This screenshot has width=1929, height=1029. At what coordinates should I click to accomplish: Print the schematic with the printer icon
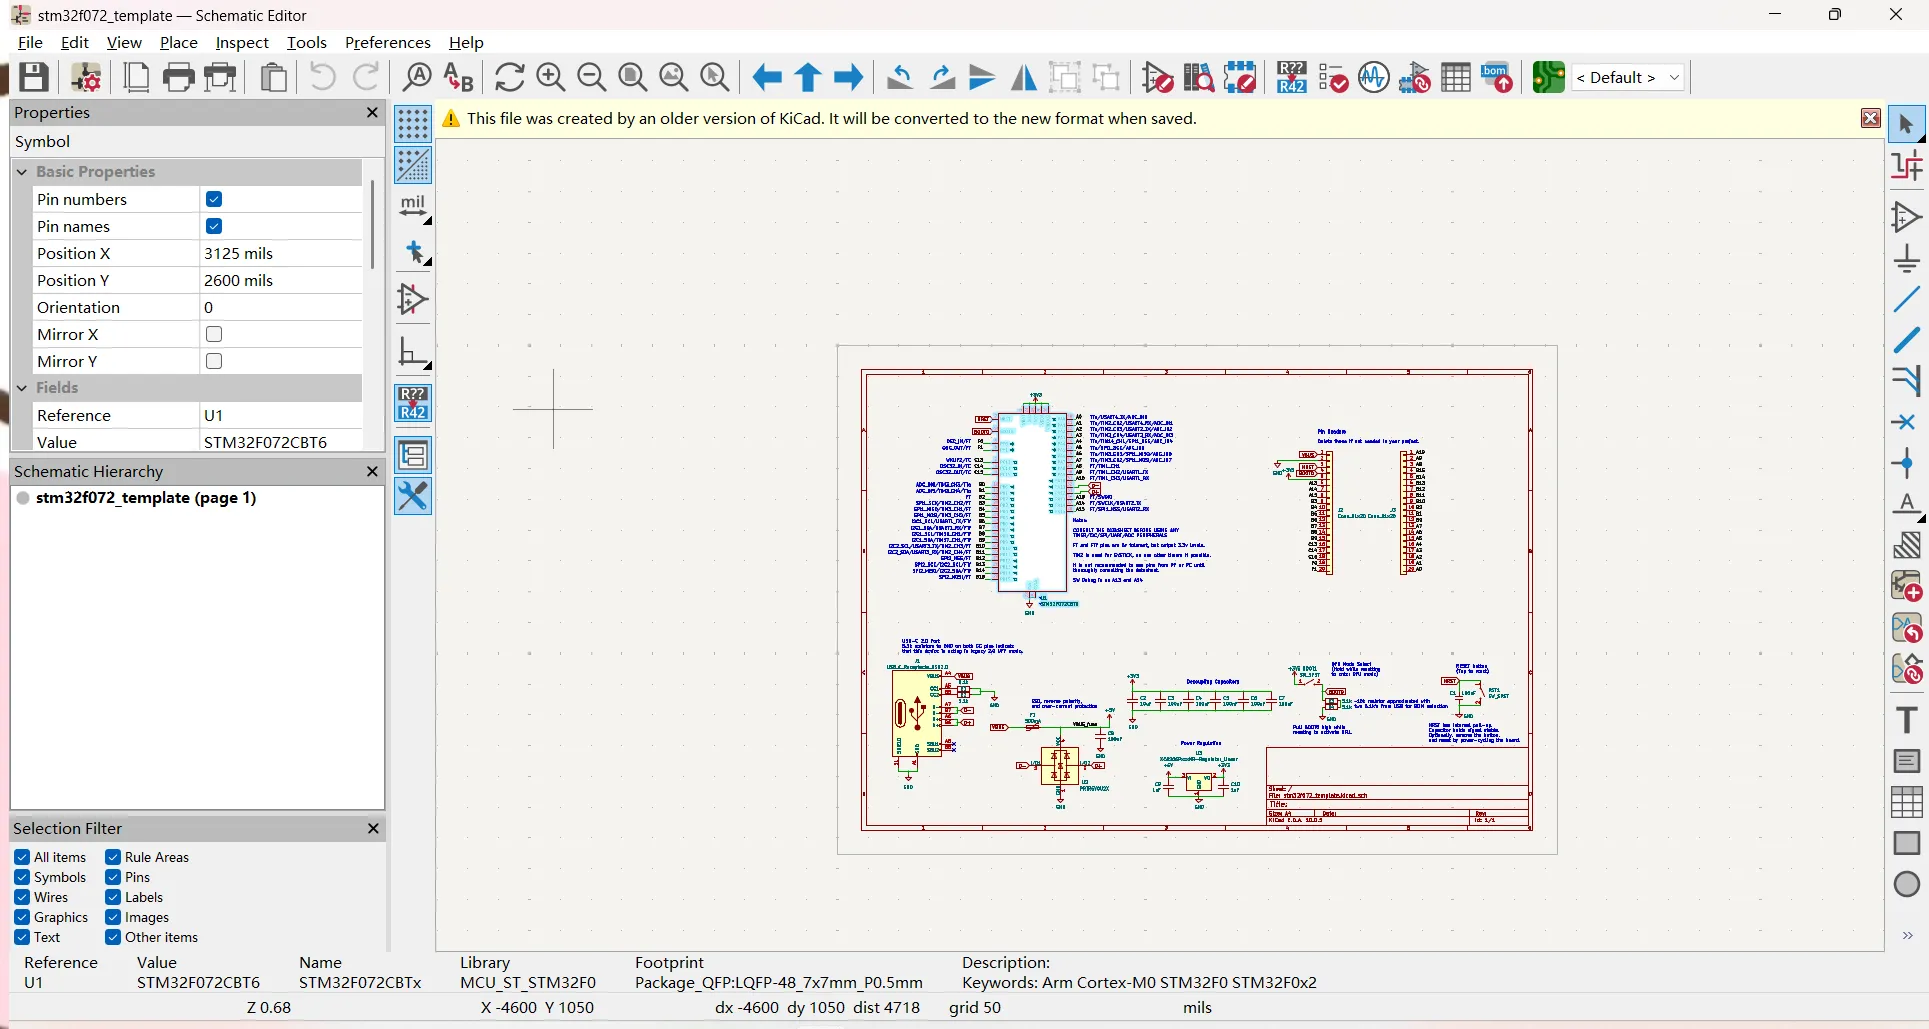(178, 77)
